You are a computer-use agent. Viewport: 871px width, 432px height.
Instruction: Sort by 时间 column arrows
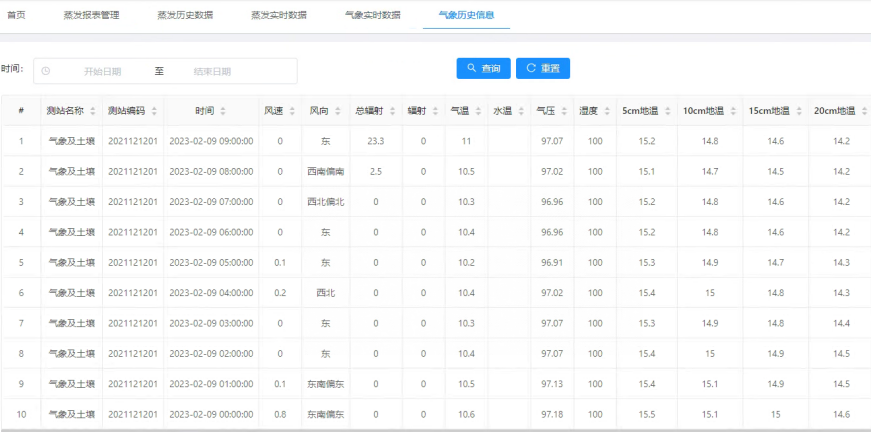tap(223, 111)
